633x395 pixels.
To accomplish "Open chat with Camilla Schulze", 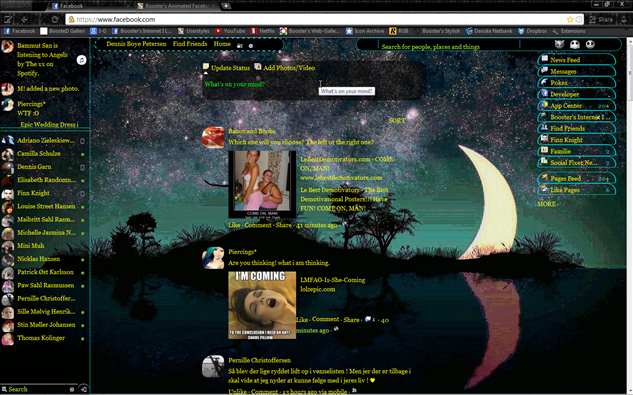I will tap(44, 153).
